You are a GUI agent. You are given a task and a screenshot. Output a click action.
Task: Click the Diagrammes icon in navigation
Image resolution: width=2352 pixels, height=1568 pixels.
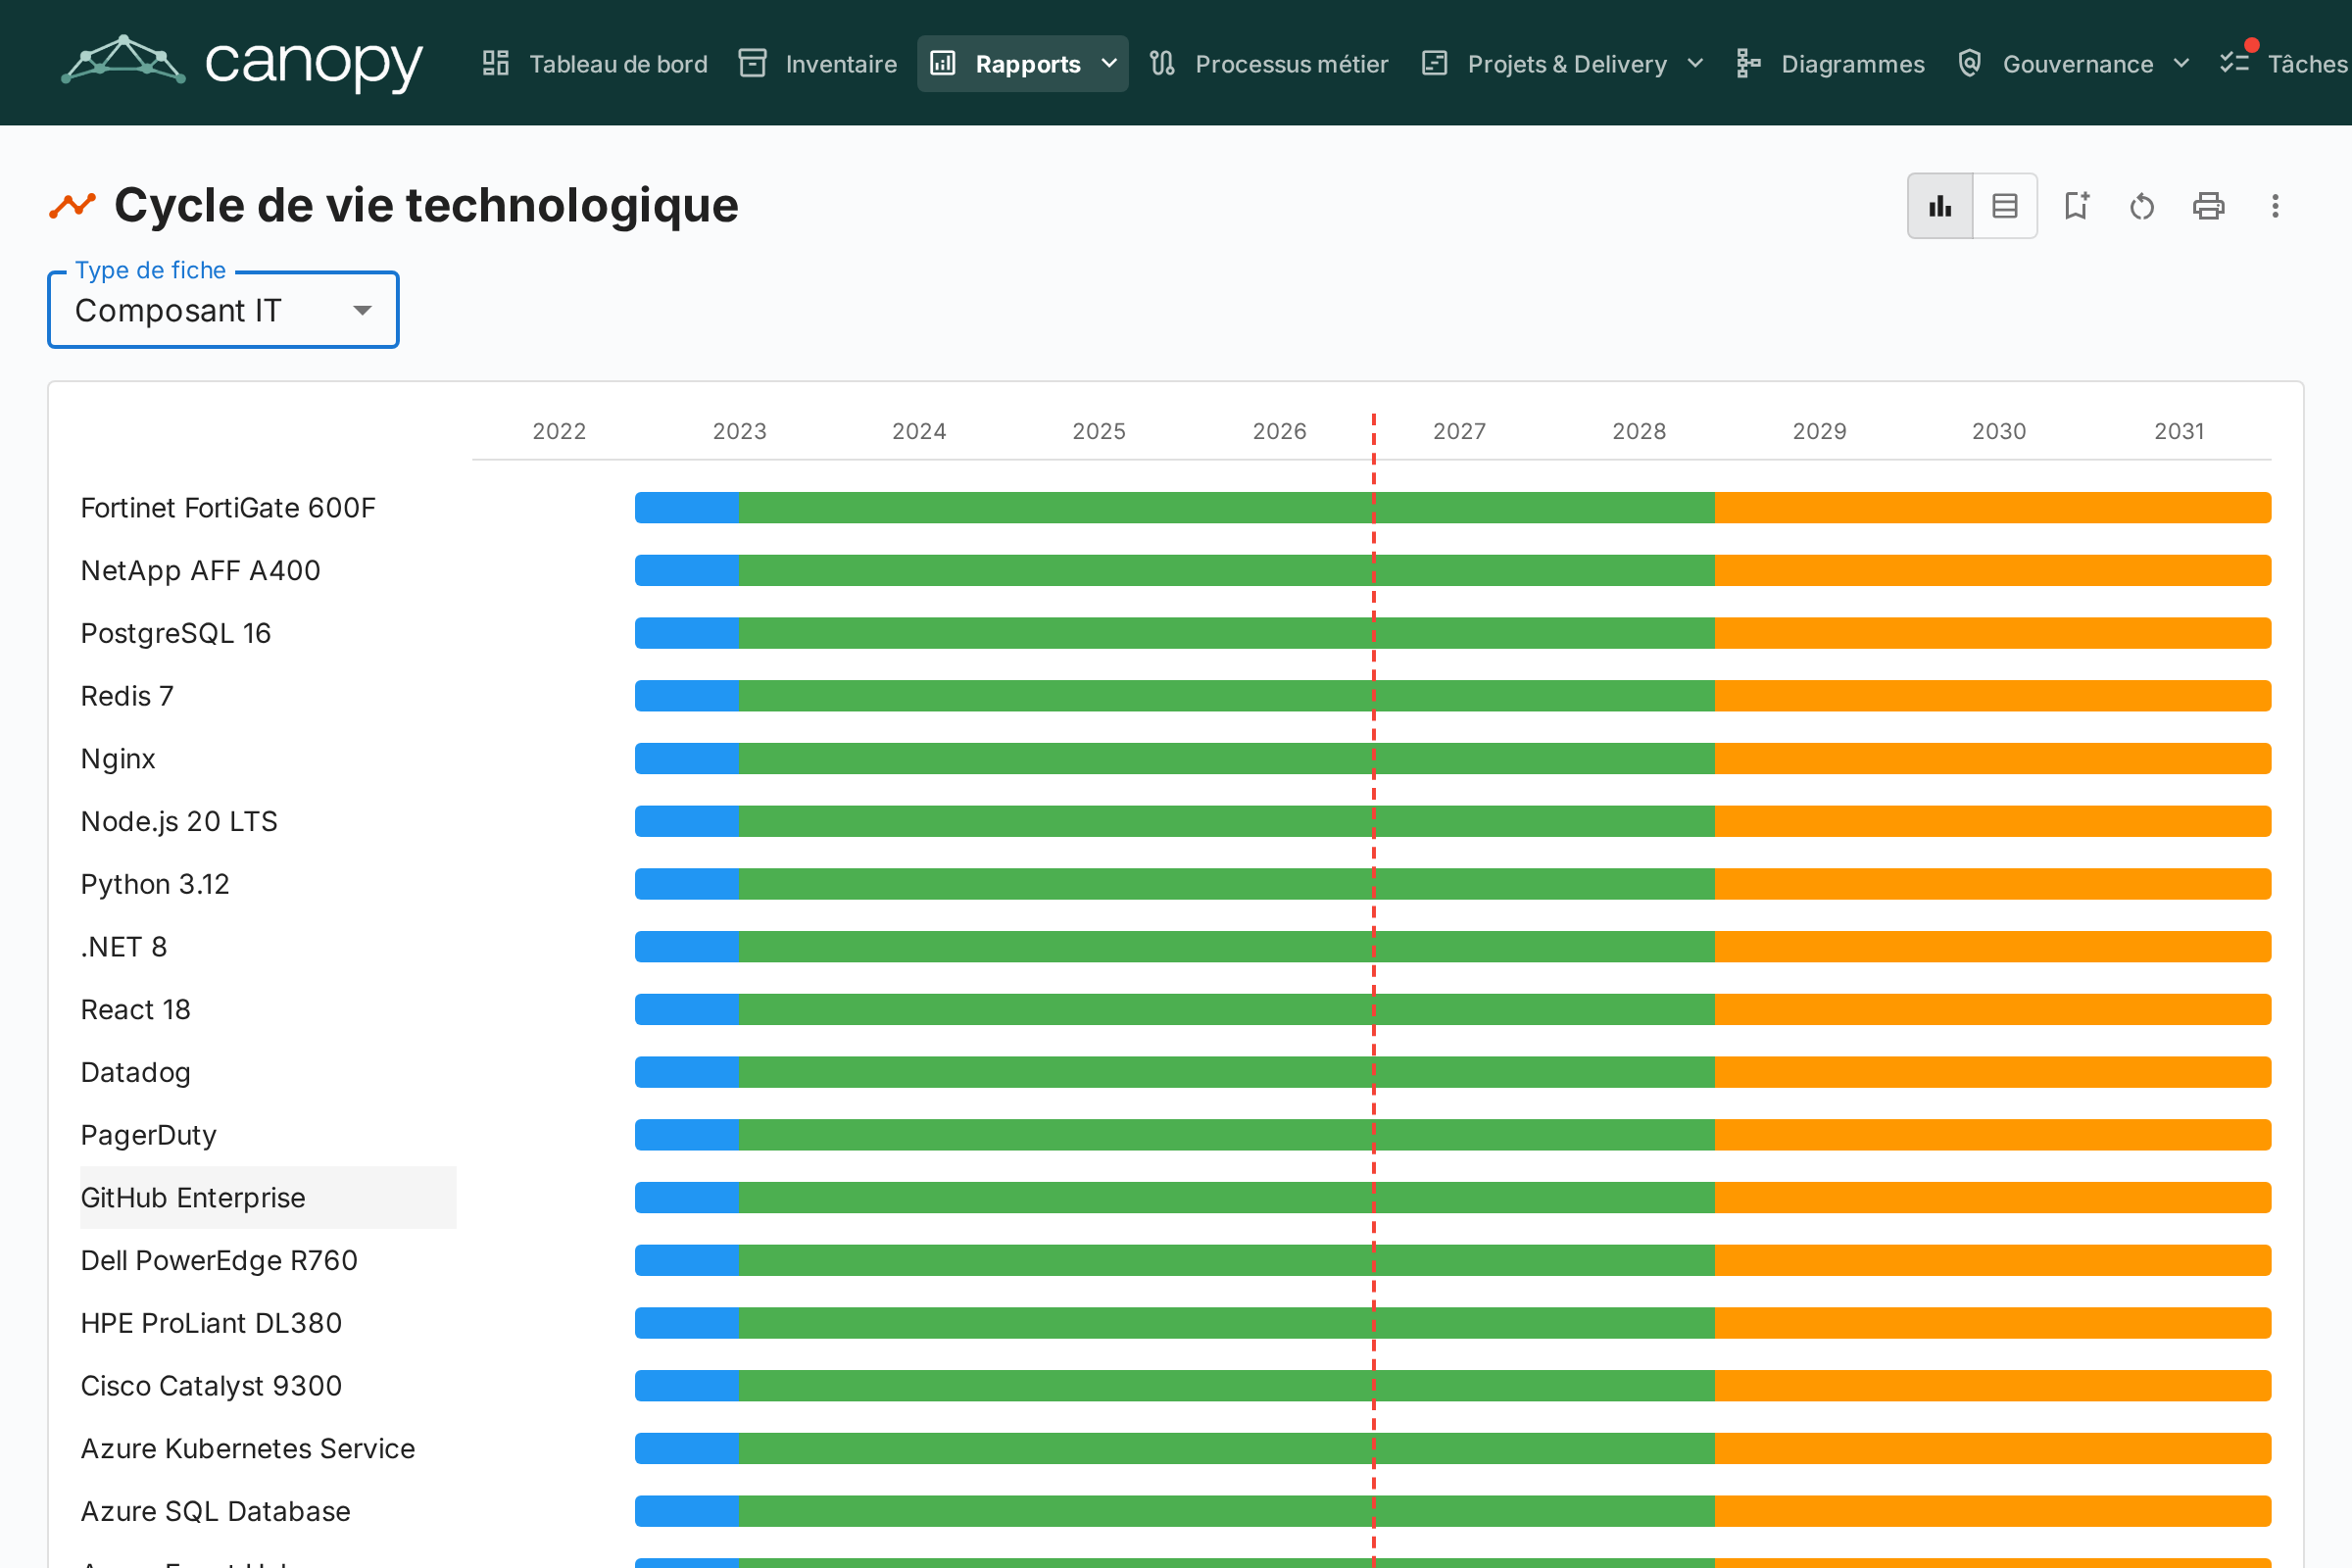pos(1748,64)
